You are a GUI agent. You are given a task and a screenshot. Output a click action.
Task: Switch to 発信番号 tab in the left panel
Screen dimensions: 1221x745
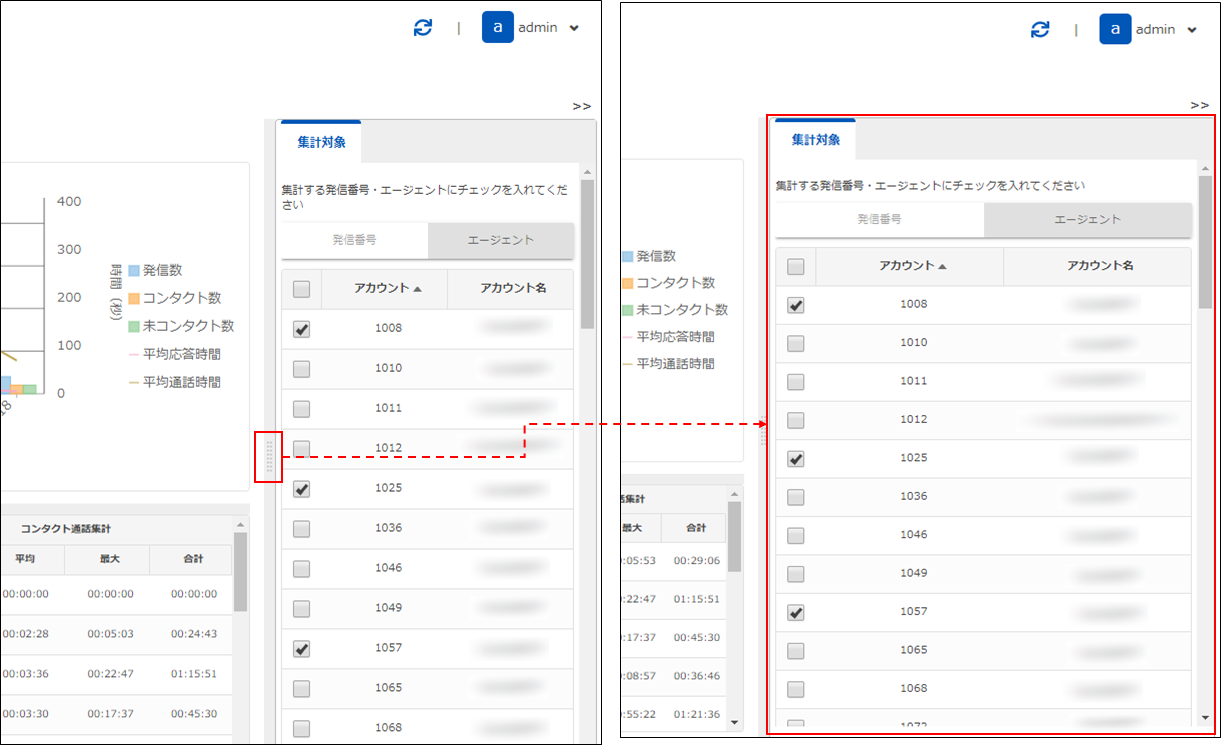[x=355, y=240]
